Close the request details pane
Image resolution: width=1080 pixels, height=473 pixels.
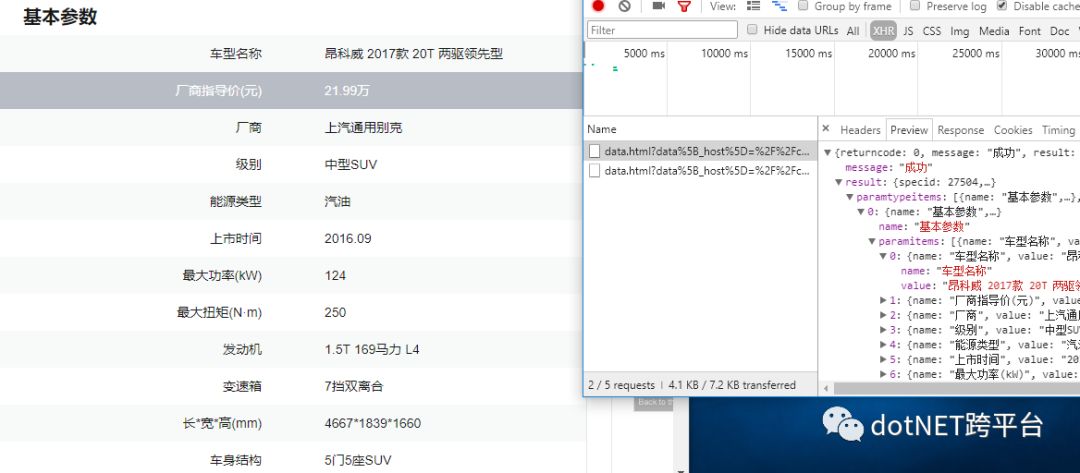pyautogui.click(x=826, y=129)
